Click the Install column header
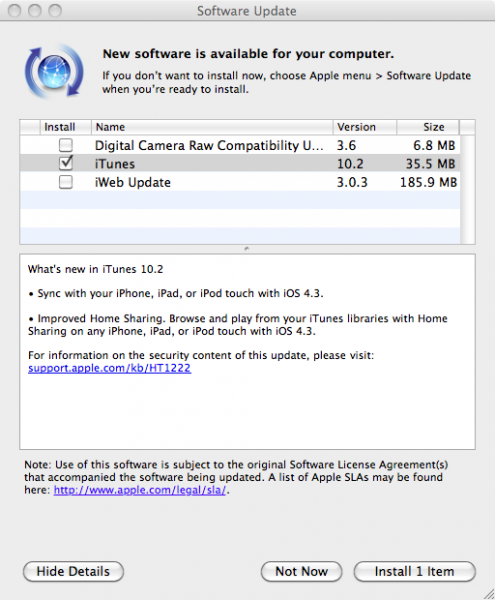The width and height of the screenshot is (495, 600). [65, 127]
